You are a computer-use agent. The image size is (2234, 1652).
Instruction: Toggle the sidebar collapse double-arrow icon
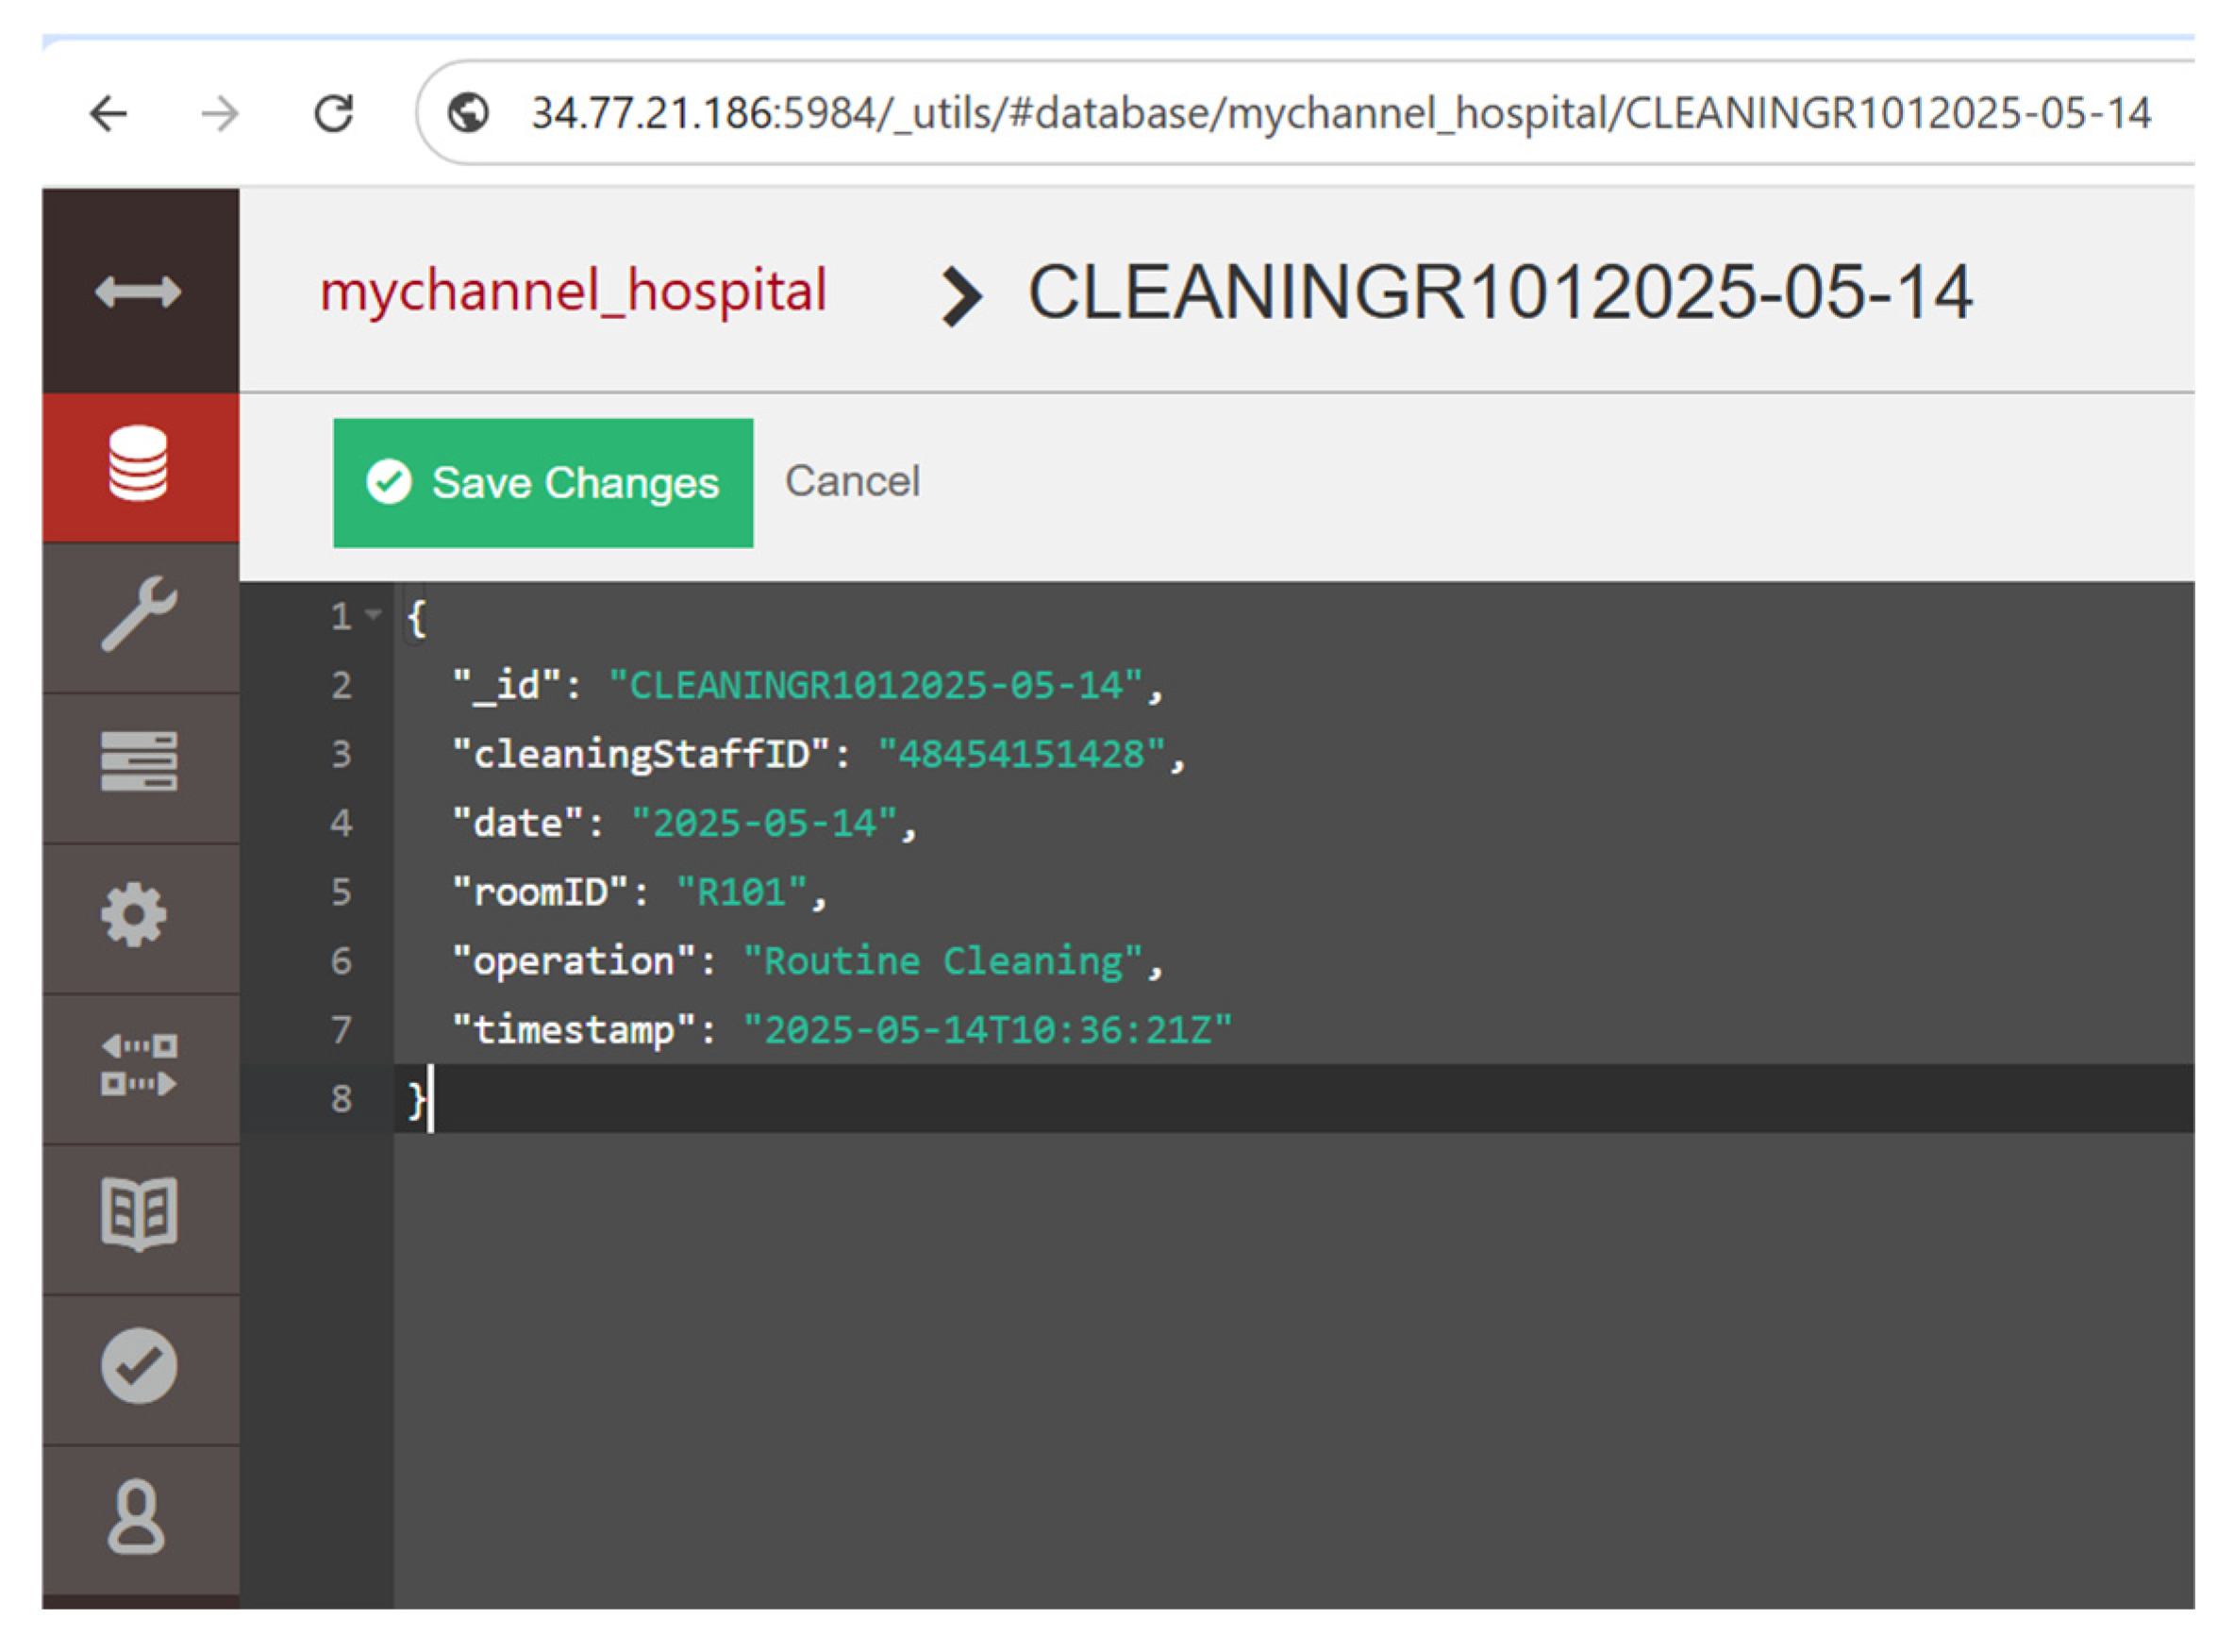pos(138,292)
